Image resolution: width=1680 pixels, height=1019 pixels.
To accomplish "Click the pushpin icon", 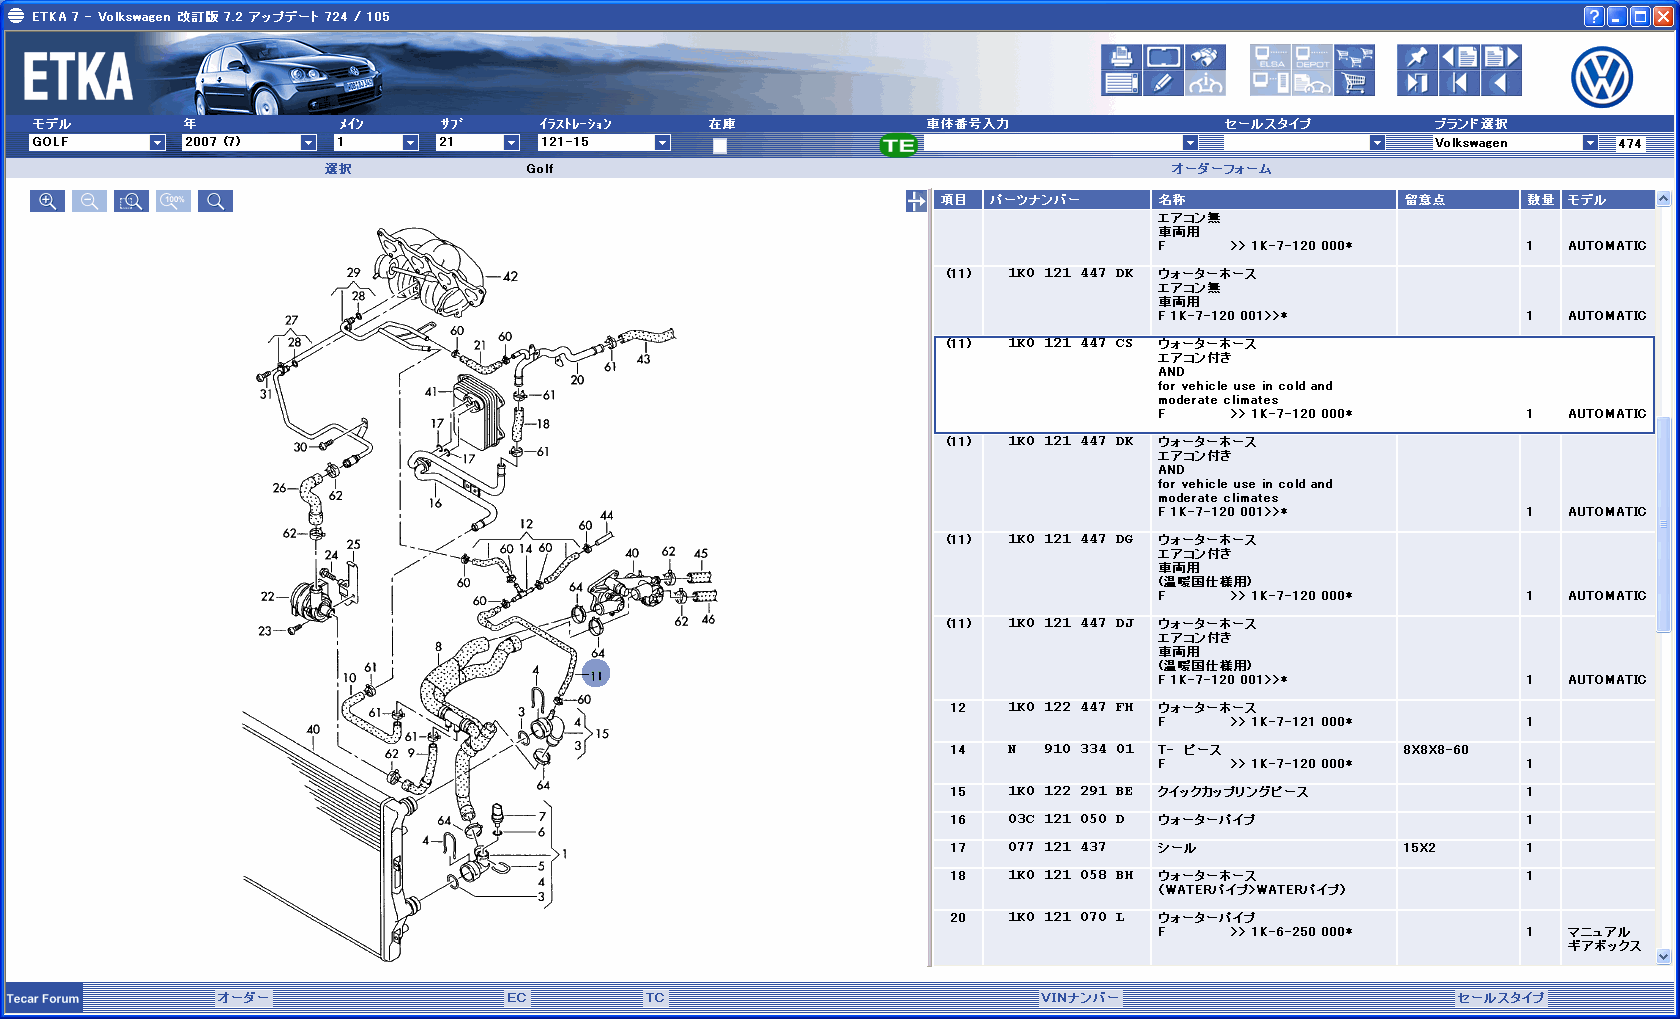I will 1417,57.
